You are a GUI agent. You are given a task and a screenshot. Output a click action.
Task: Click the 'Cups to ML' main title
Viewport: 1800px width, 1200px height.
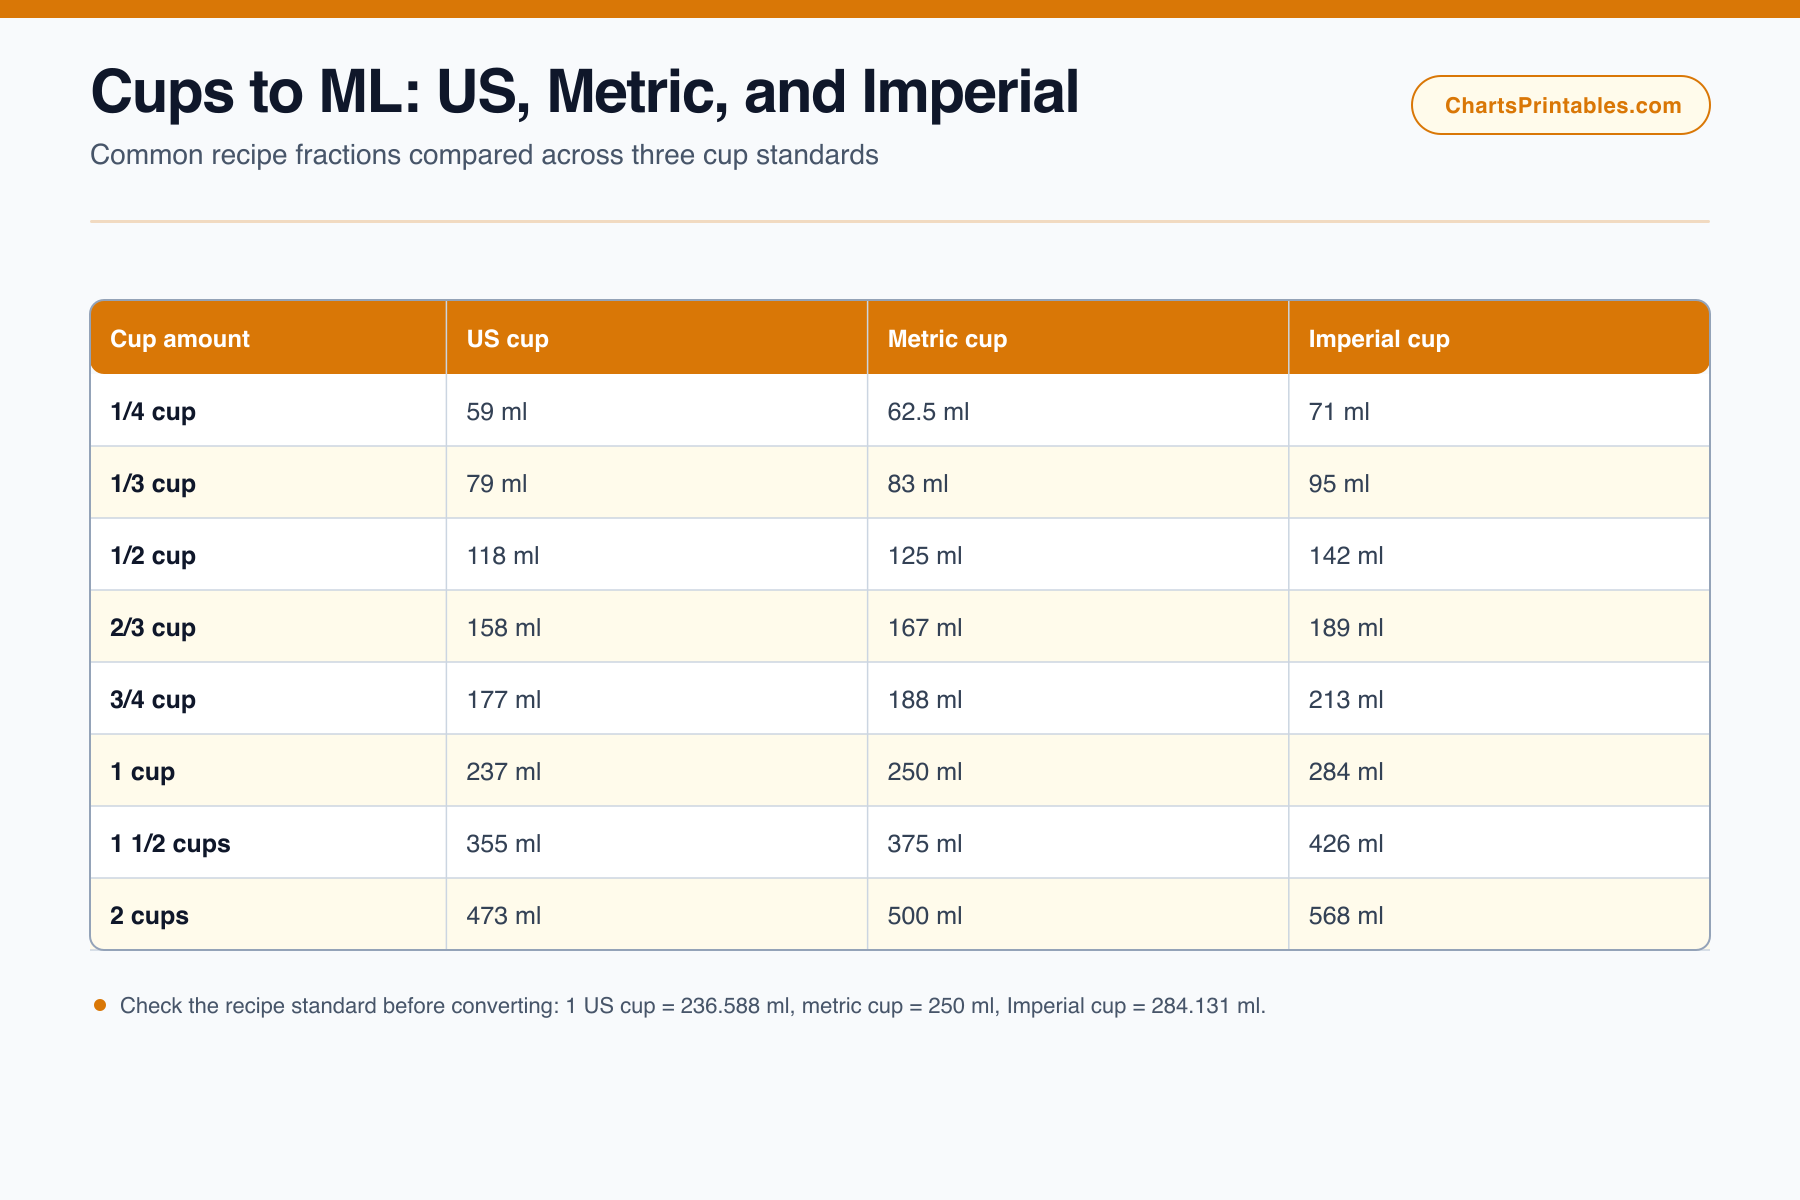click(x=585, y=92)
